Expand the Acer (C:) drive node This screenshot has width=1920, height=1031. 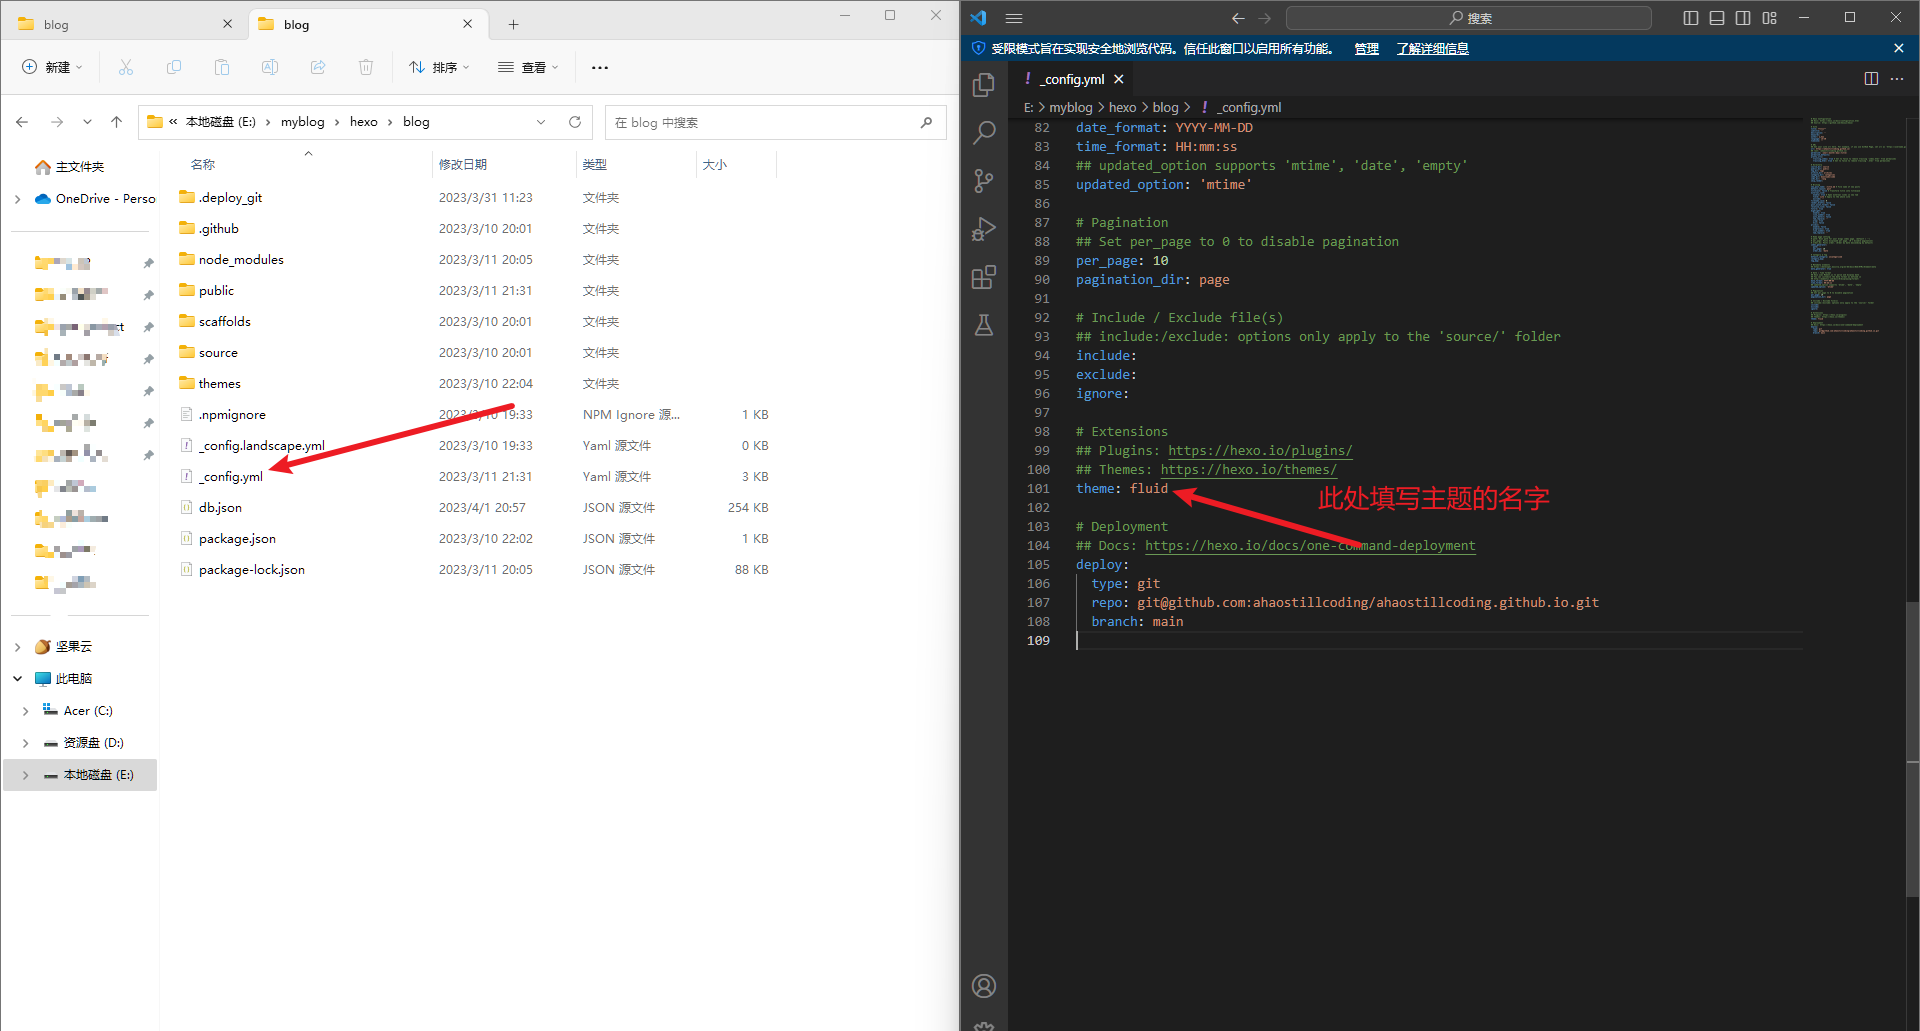[x=26, y=711]
